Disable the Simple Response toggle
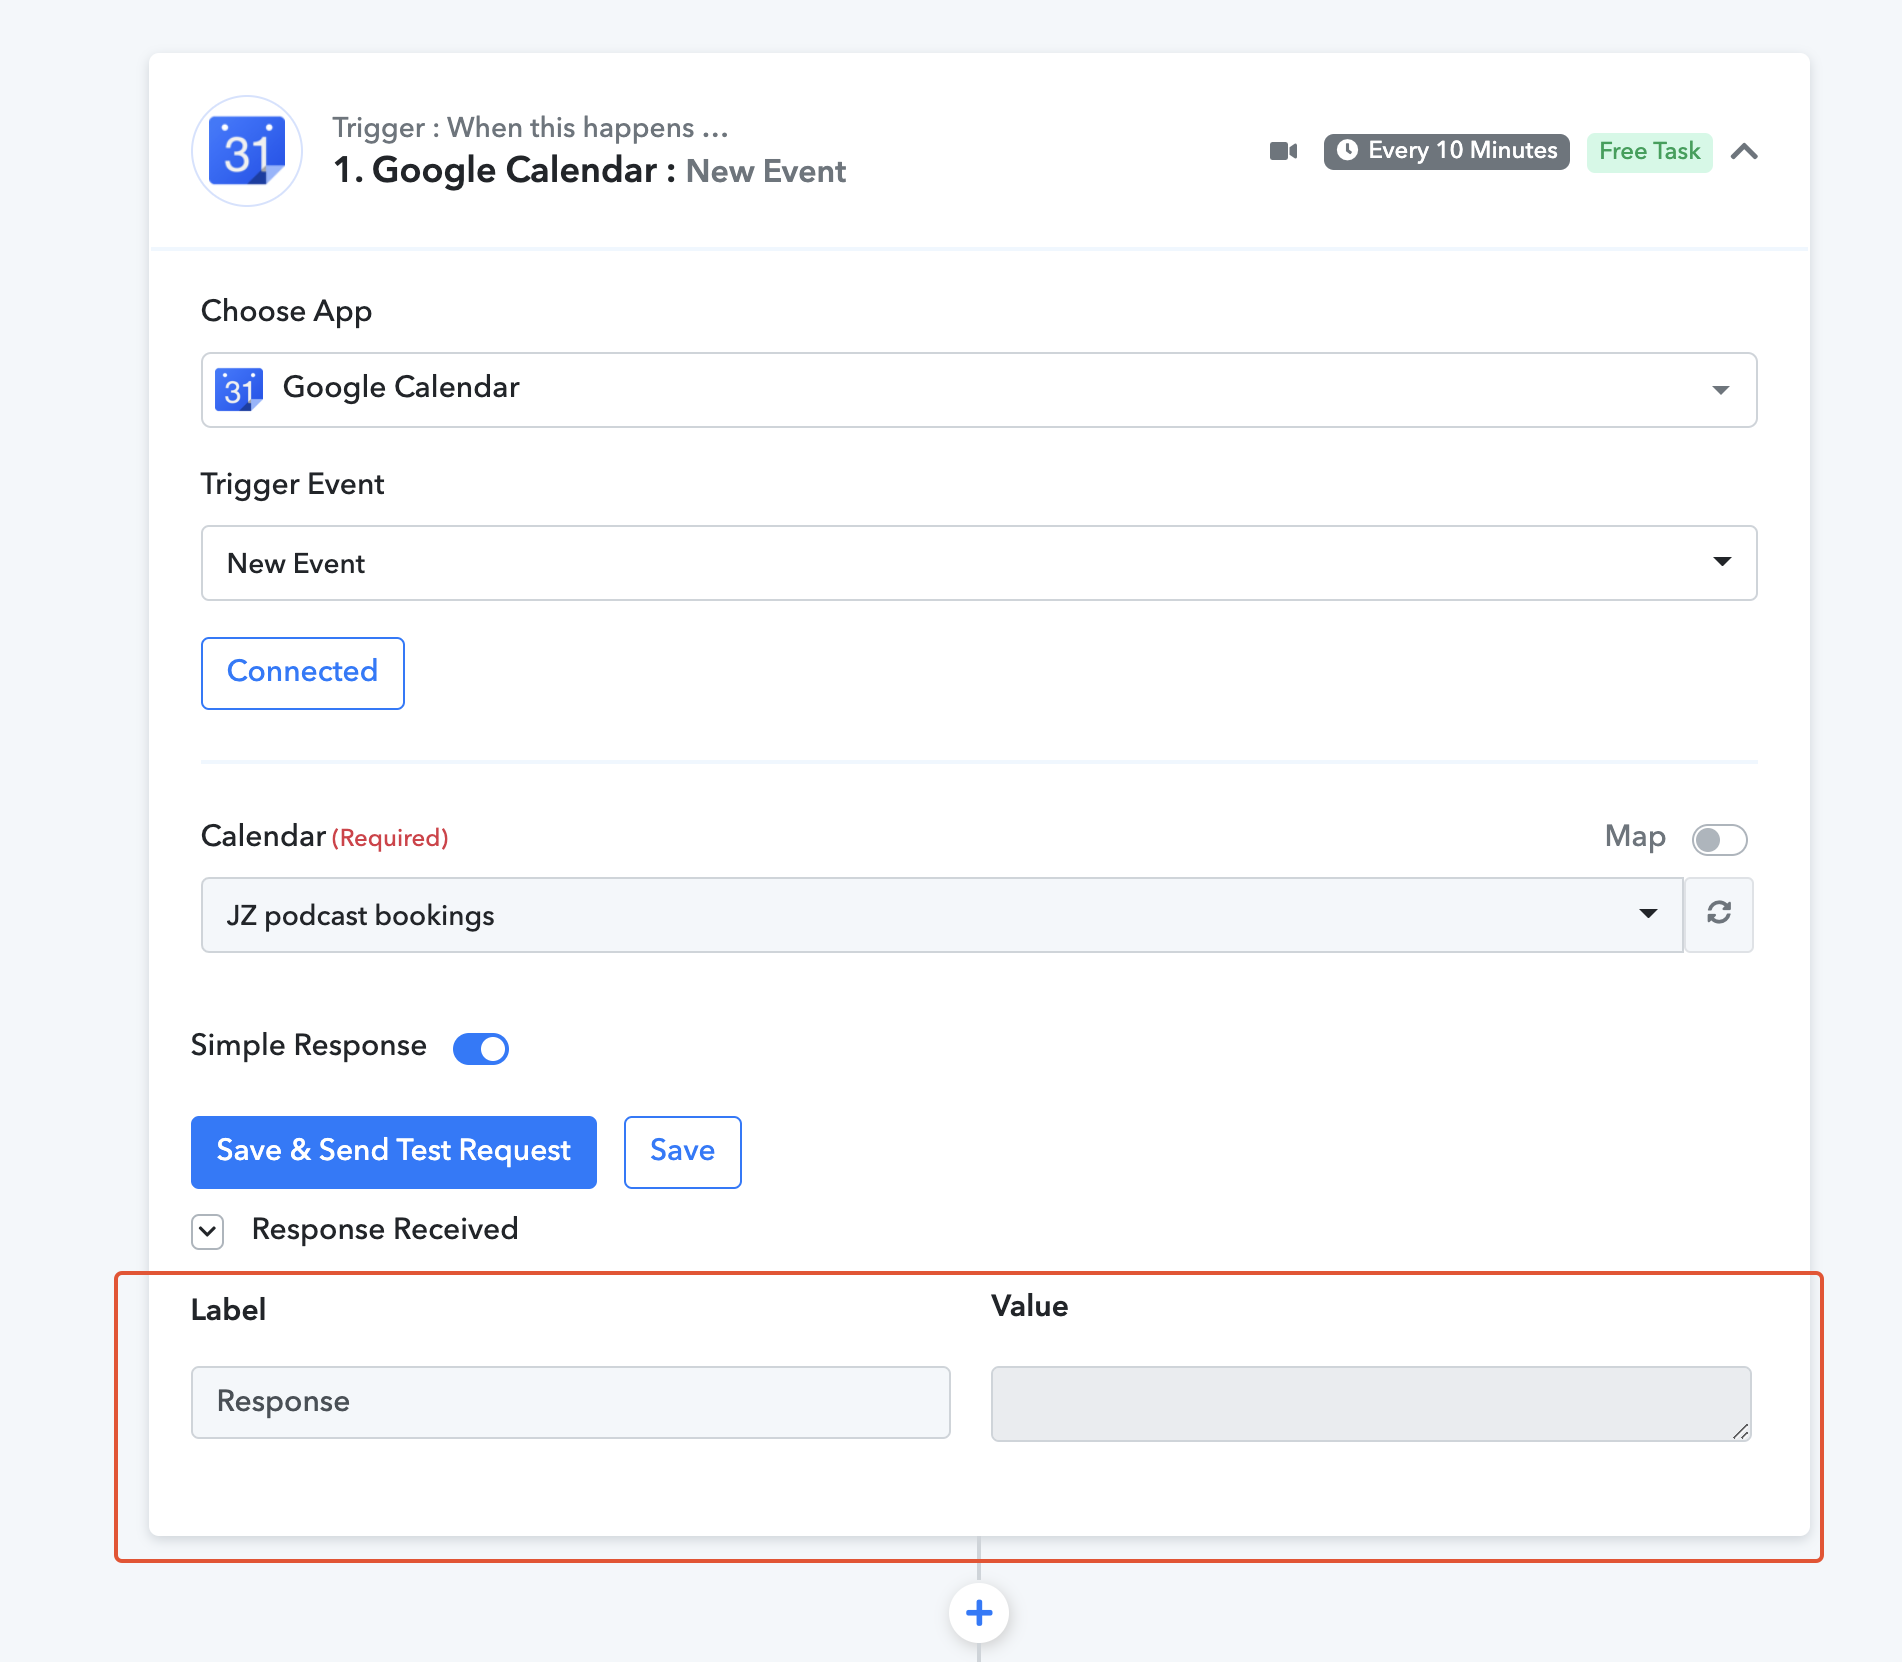The height and width of the screenshot is (1662, 1902). click(481, 1048)
